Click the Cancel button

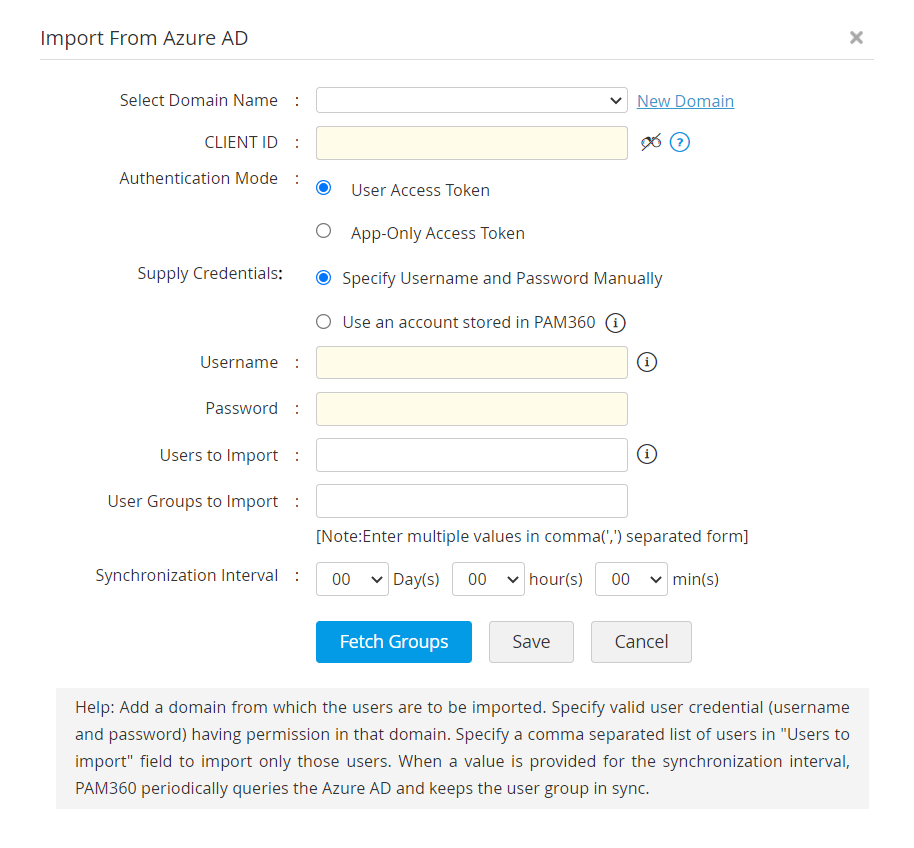point(641,642)
